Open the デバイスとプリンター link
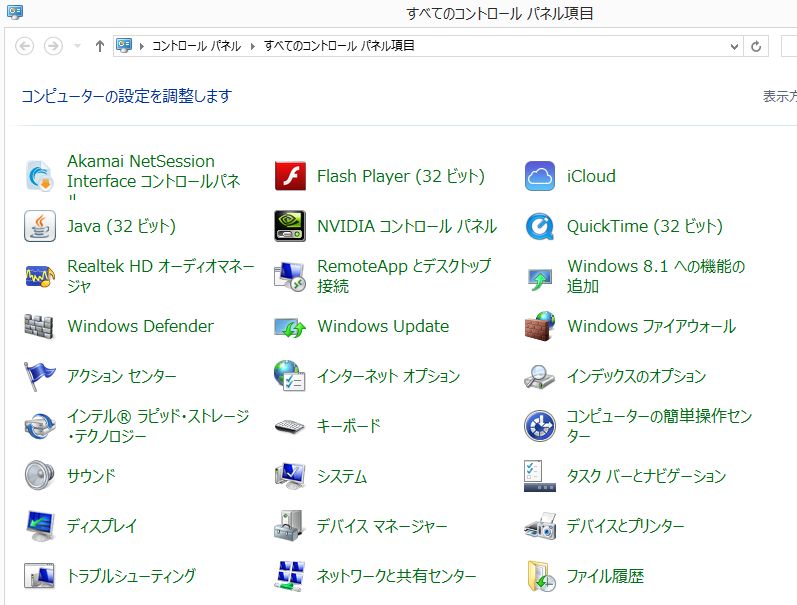 pos(626,526)
